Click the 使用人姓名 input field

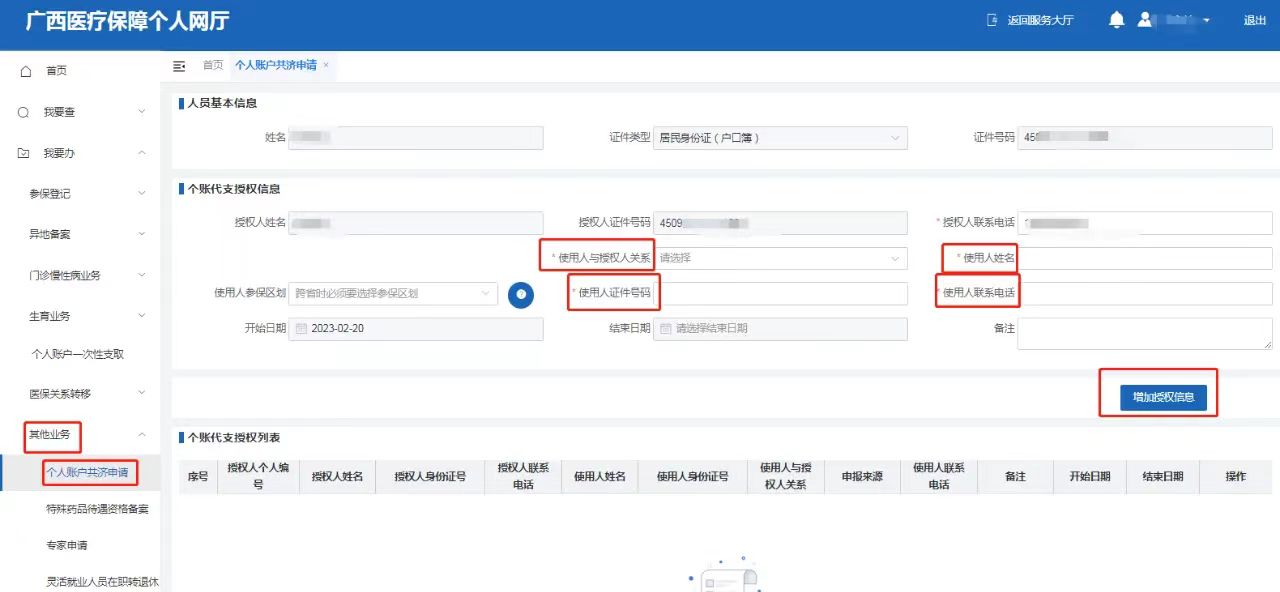tap(1144, 258)
